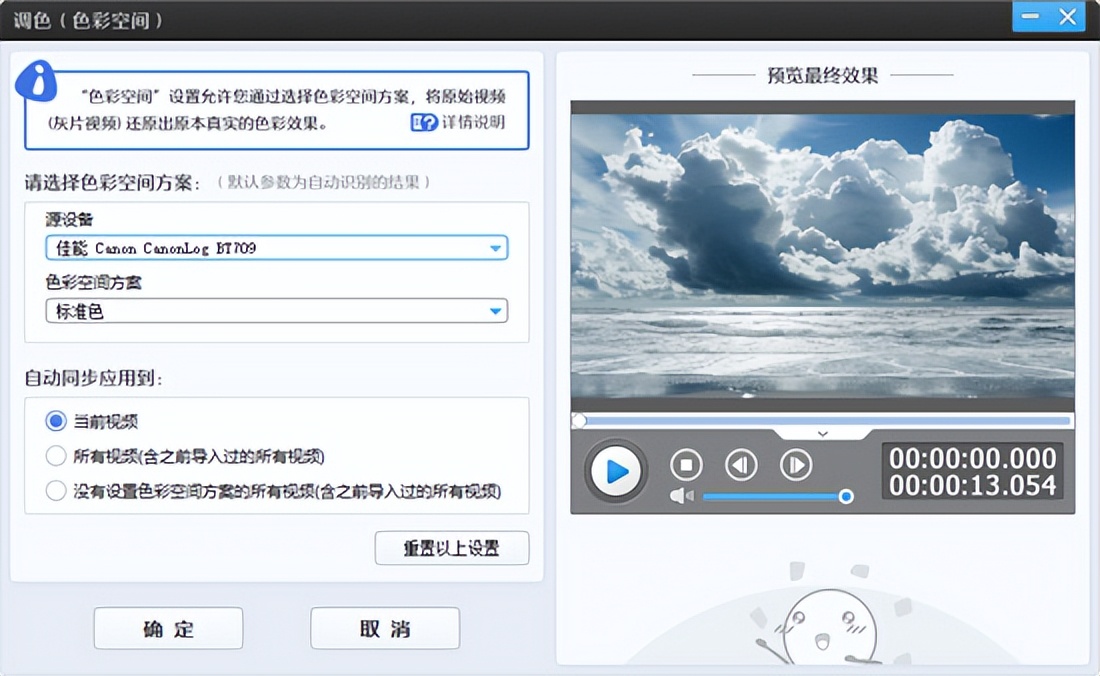Screen dimensions: 1100x676
Task: Click the help question mark icon
Action: click(x=424, y=123)
